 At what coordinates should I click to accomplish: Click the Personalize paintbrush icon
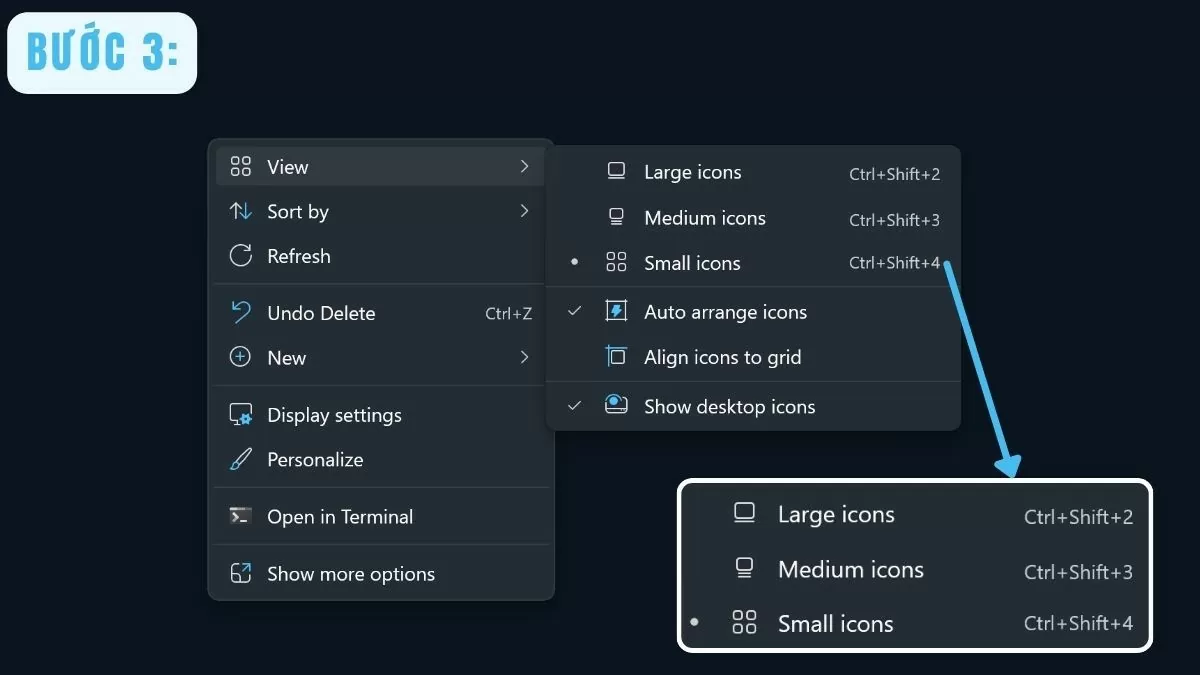click(x=240, y=460)
